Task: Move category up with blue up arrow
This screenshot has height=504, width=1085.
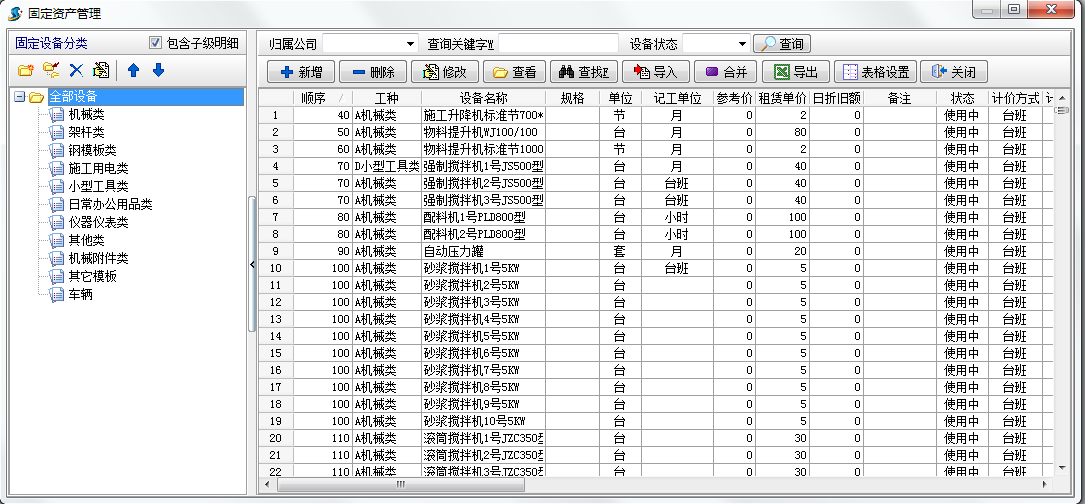Action: pyautogui.click(x=133, y=70)
